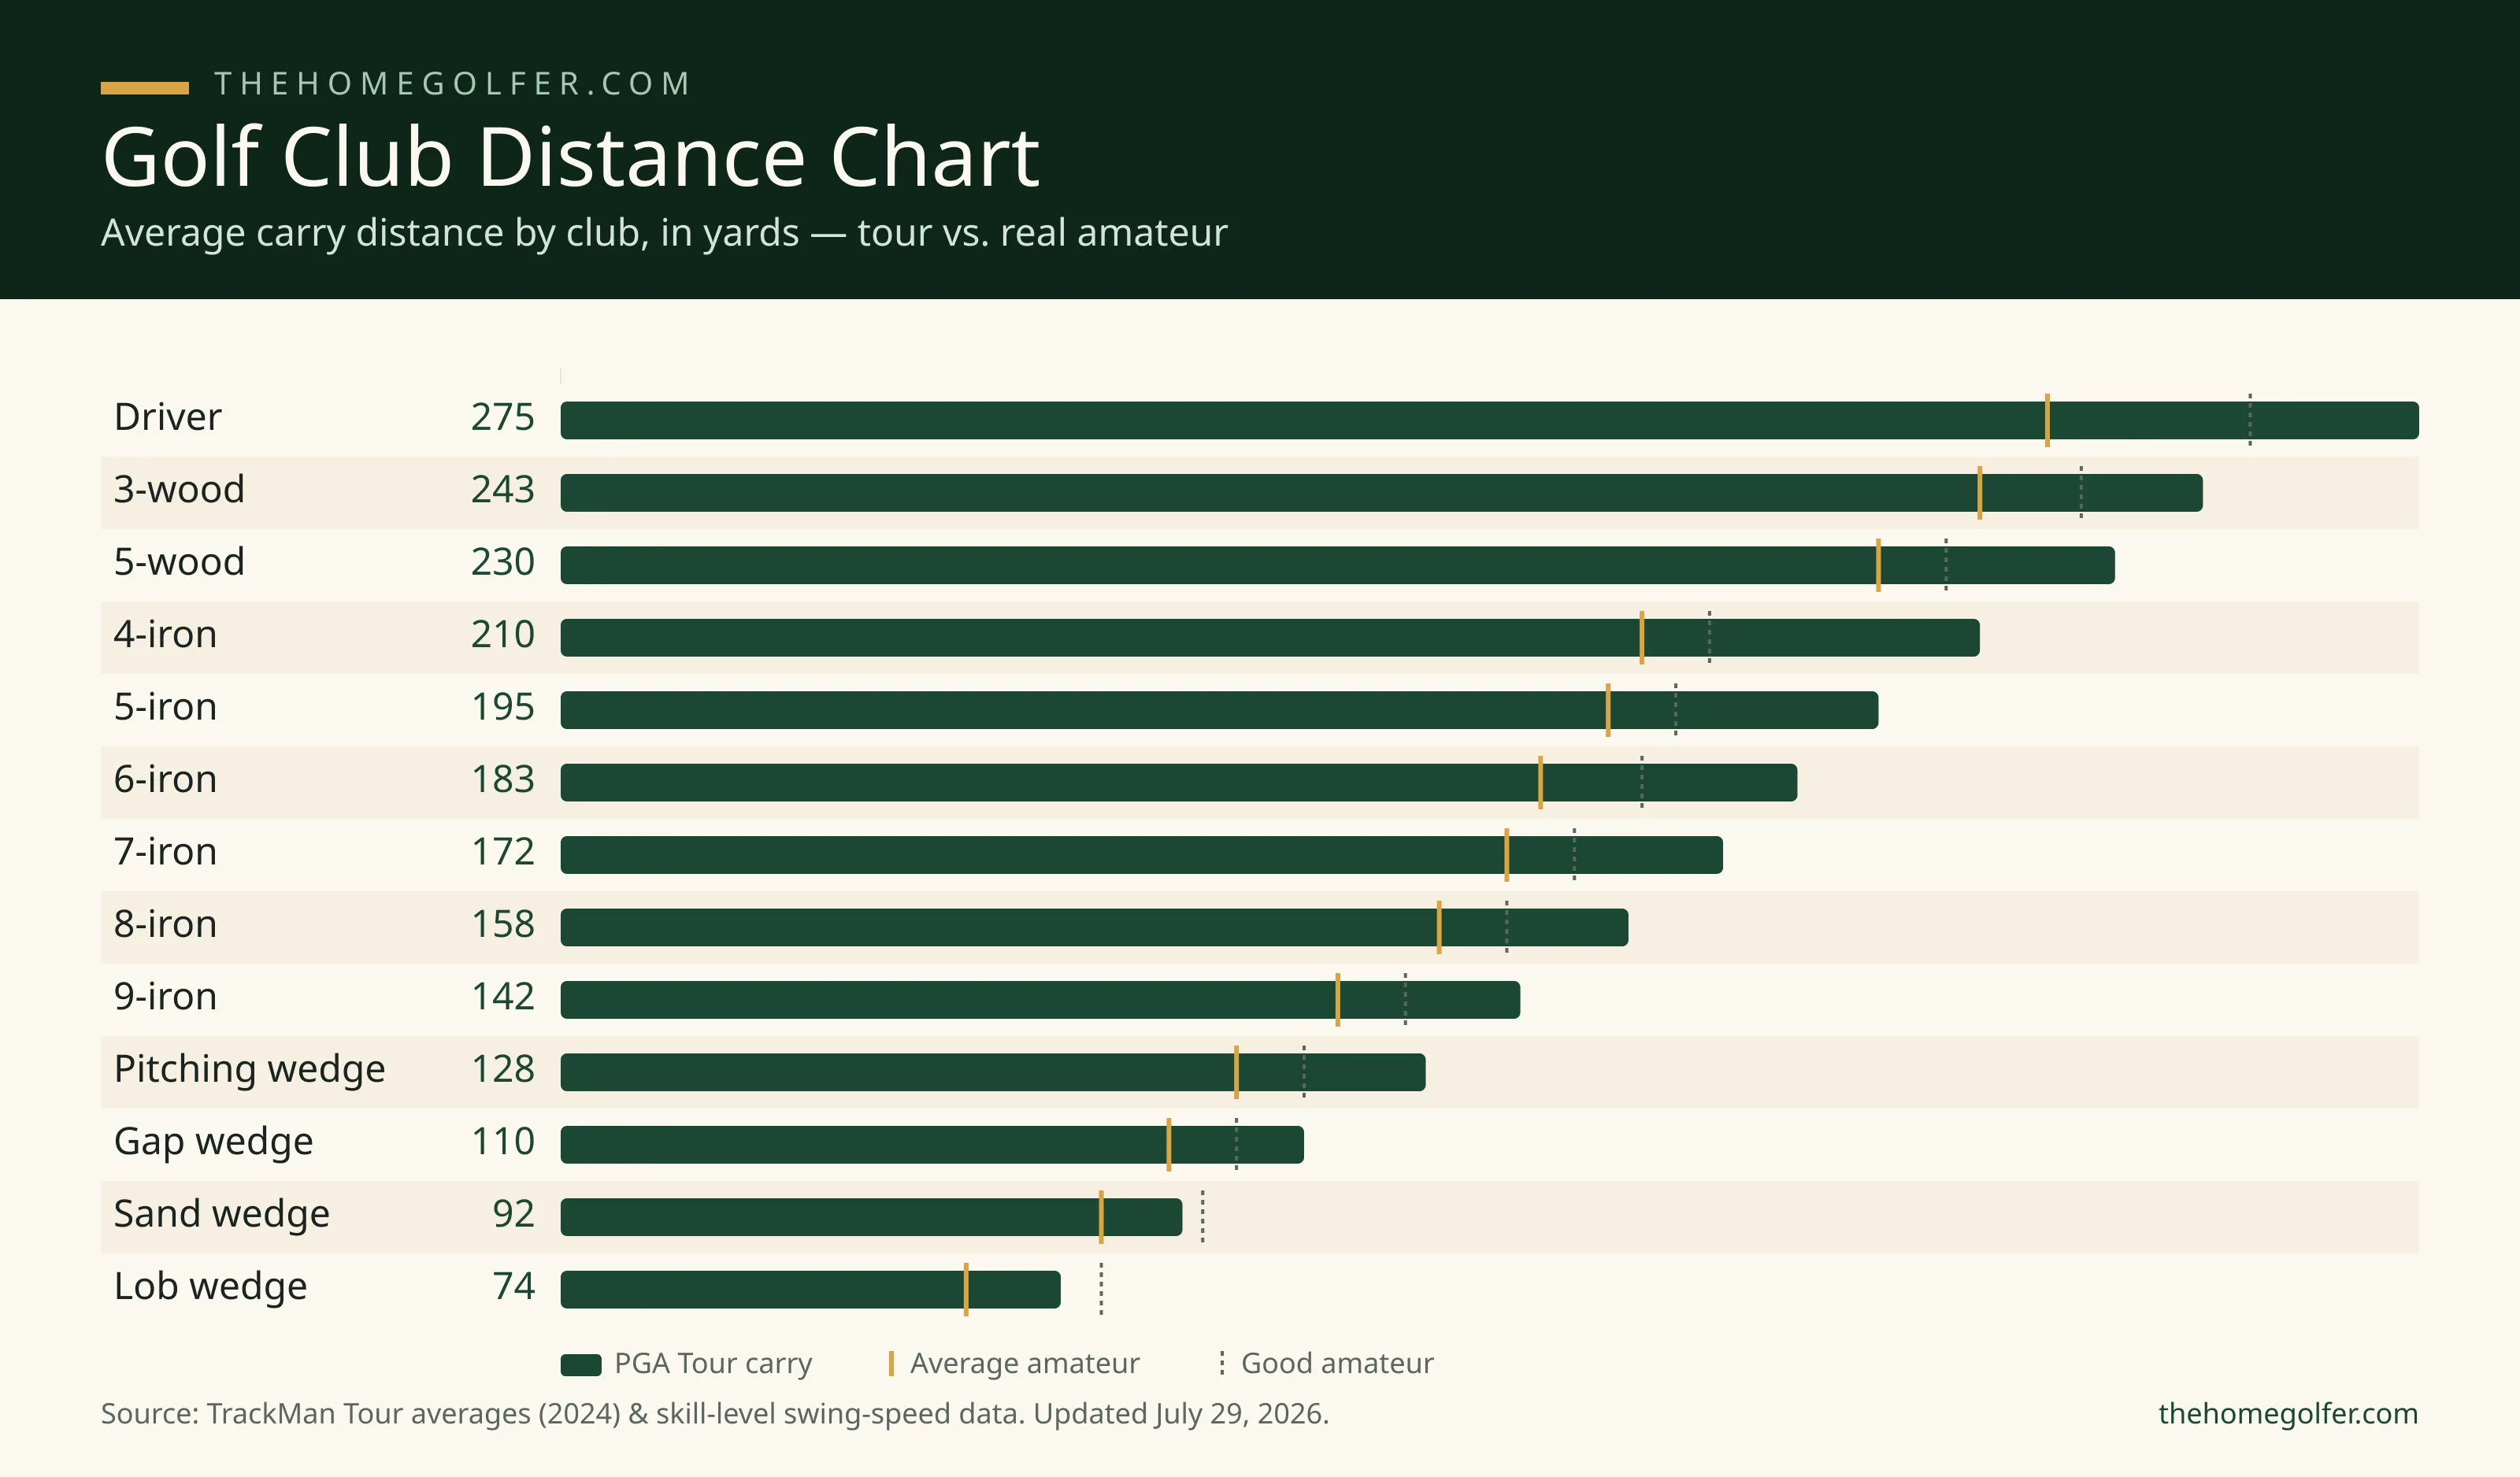Screen dimensions: 2520x1477
Task: Click the Driver PGA Tour carry bar
Action: (x=1489, y=420)
